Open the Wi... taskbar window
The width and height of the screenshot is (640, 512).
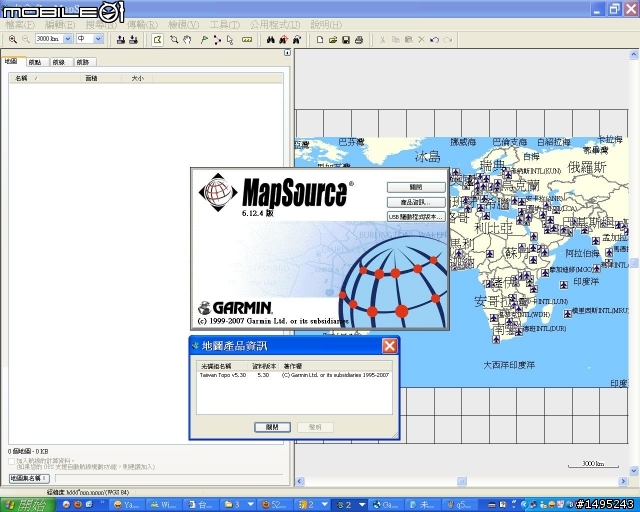[x=163, y=505]
